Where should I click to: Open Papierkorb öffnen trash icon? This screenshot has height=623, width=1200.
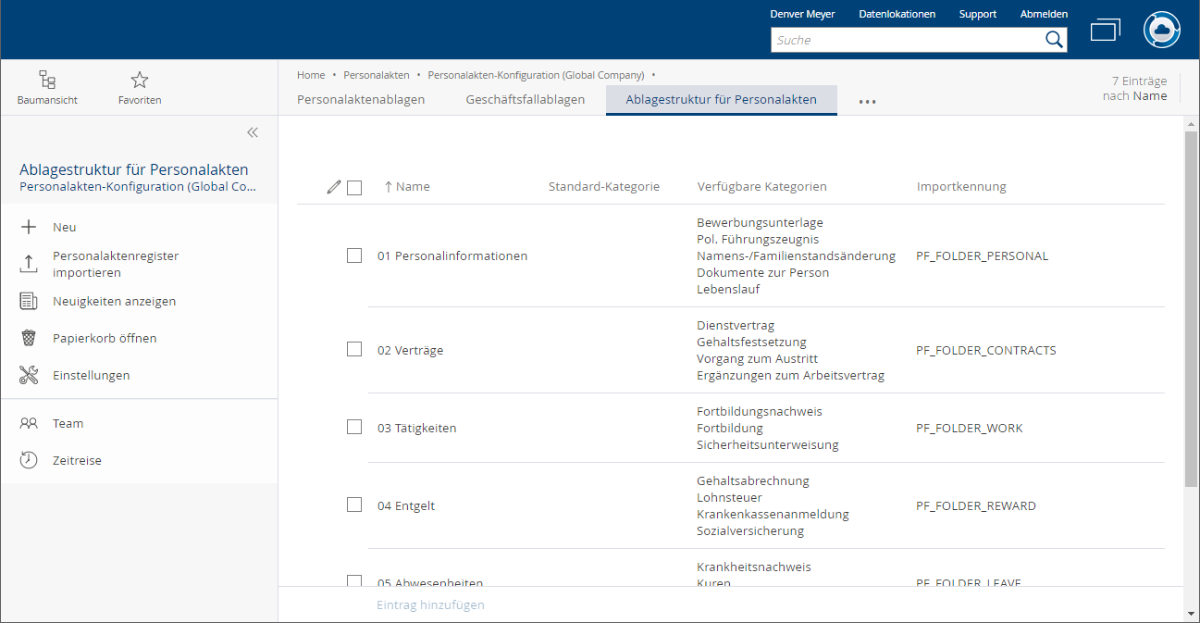pyautogui.click(x=29, y=338)
